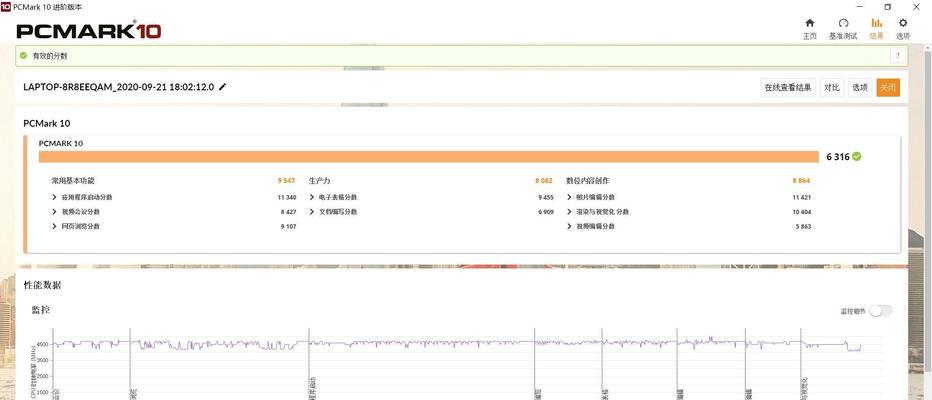932x400 pixels.
Task: Click the 对比 compare button
Action: [832, 87]
